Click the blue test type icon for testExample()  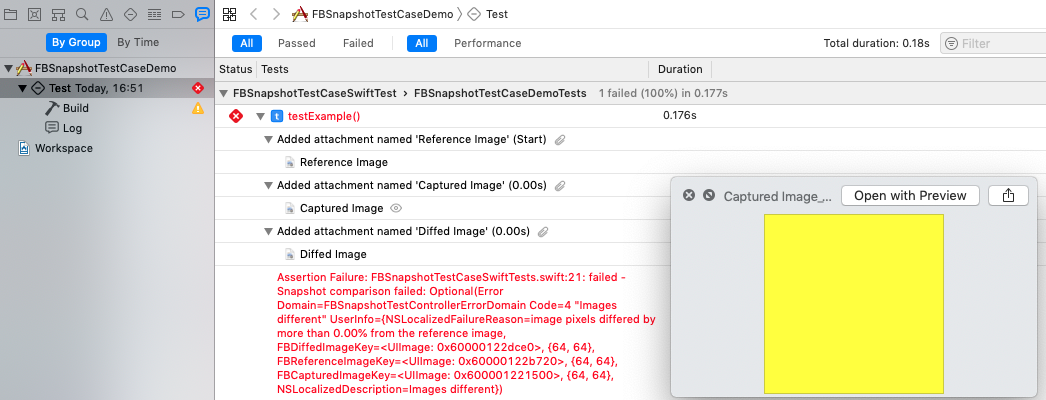277,117
